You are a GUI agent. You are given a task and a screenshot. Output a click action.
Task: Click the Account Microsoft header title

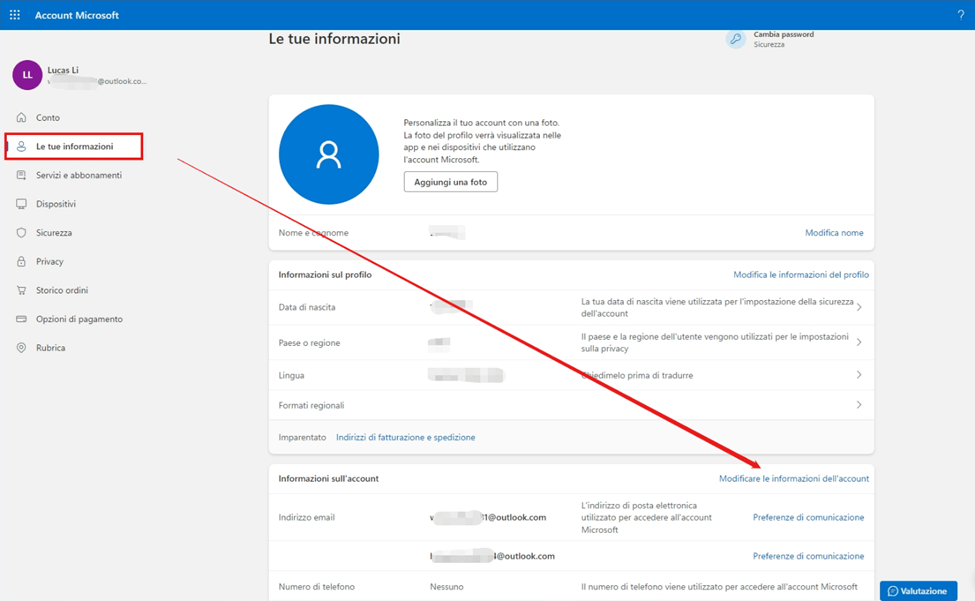point(76,15)
